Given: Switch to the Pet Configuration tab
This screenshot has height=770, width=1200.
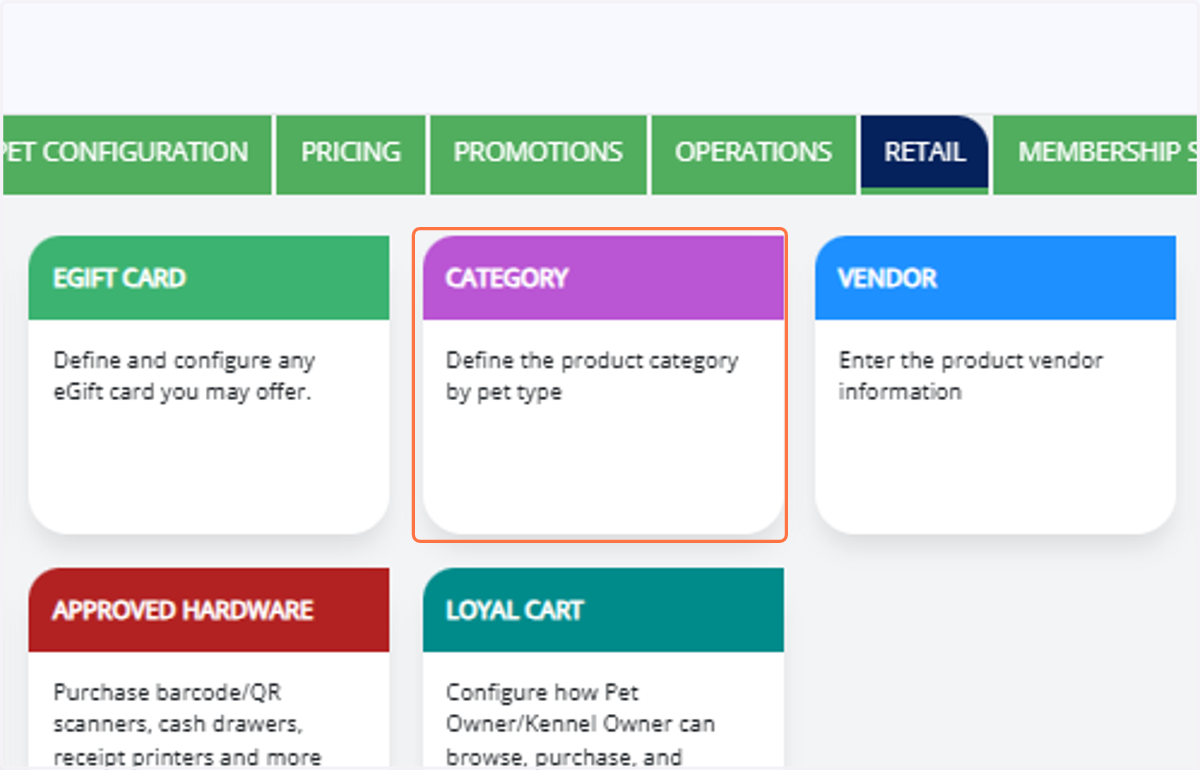Looking at the screenshot, I should pyautogui.click(x=137, y=155).
